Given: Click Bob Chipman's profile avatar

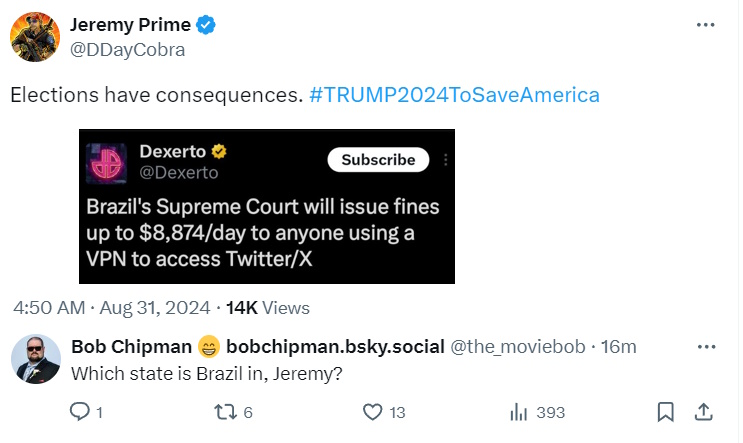Looking at the screenshot, I should pyautogui.click(x=35, y=359).
